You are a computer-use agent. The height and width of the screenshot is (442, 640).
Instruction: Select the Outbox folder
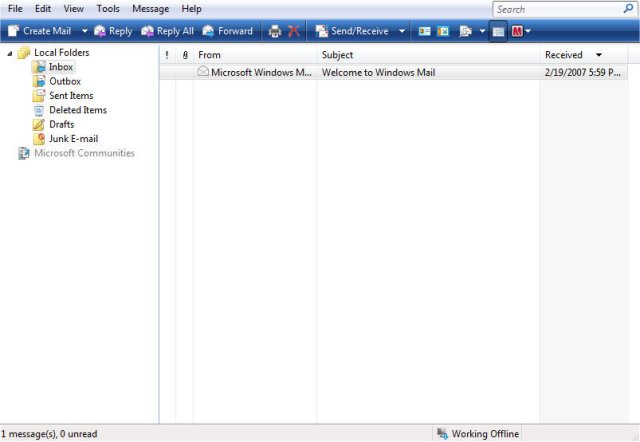(x=57, y=81)
